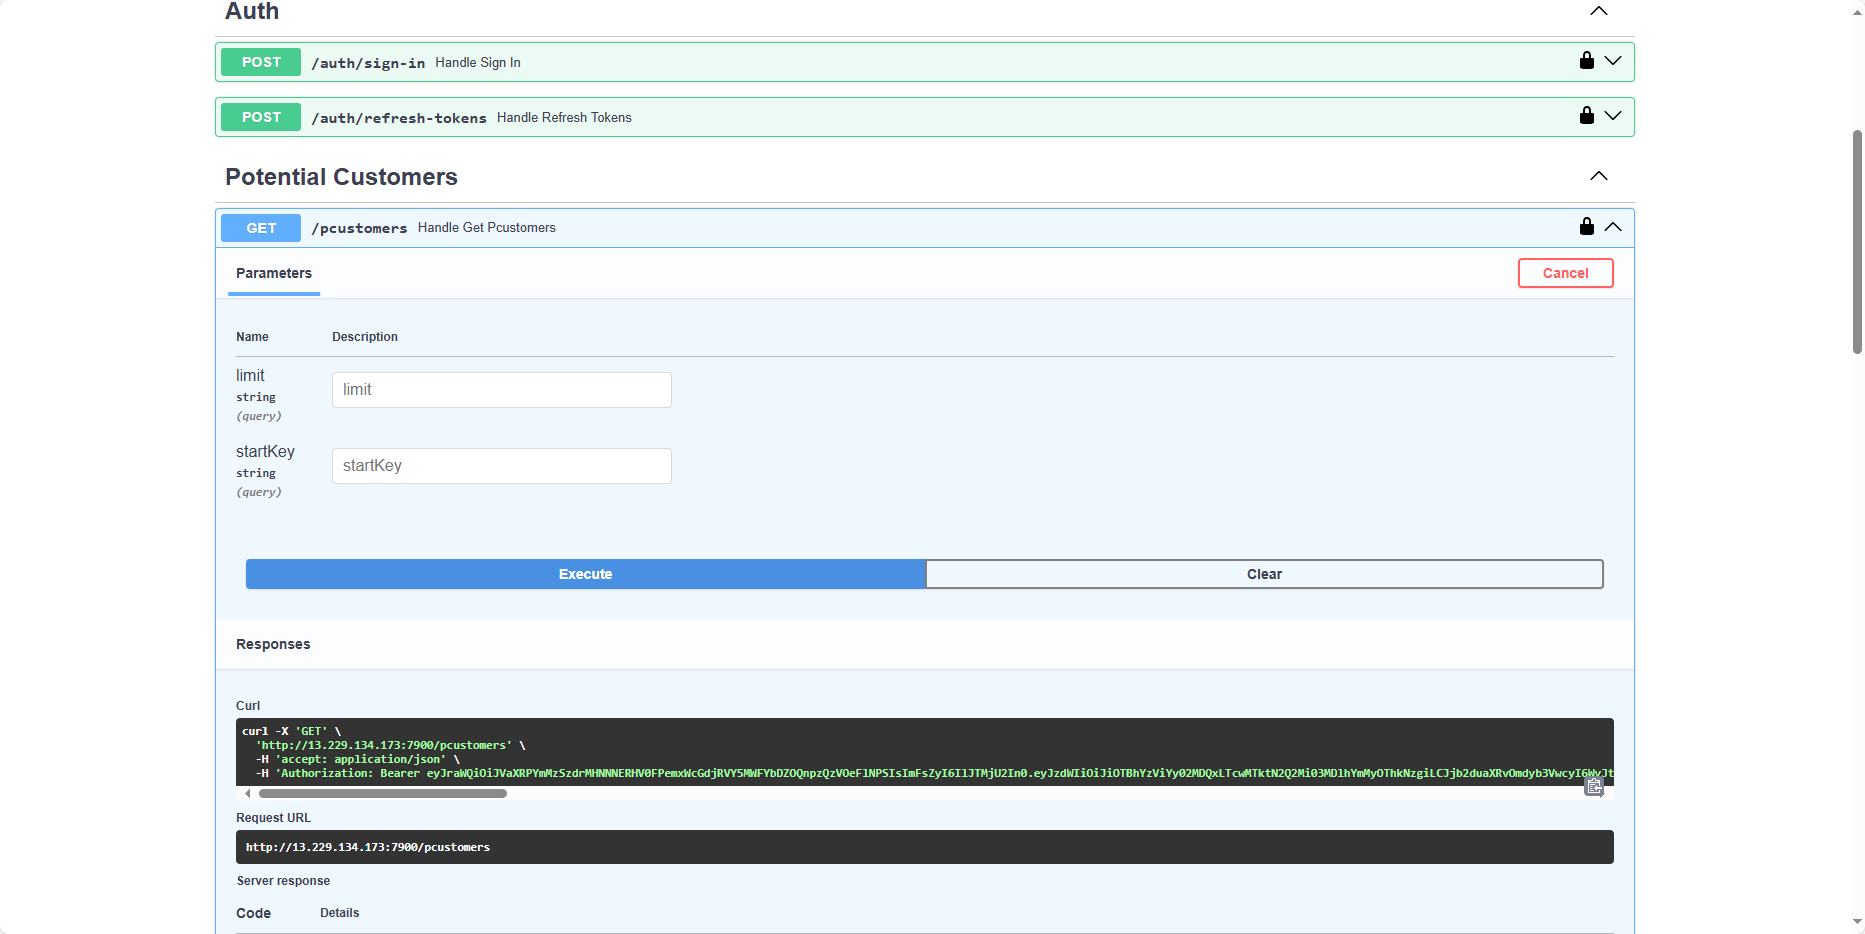Select the Parameters tab
The width and height of the screenshot is (1865, 934).
click(274, 273)
